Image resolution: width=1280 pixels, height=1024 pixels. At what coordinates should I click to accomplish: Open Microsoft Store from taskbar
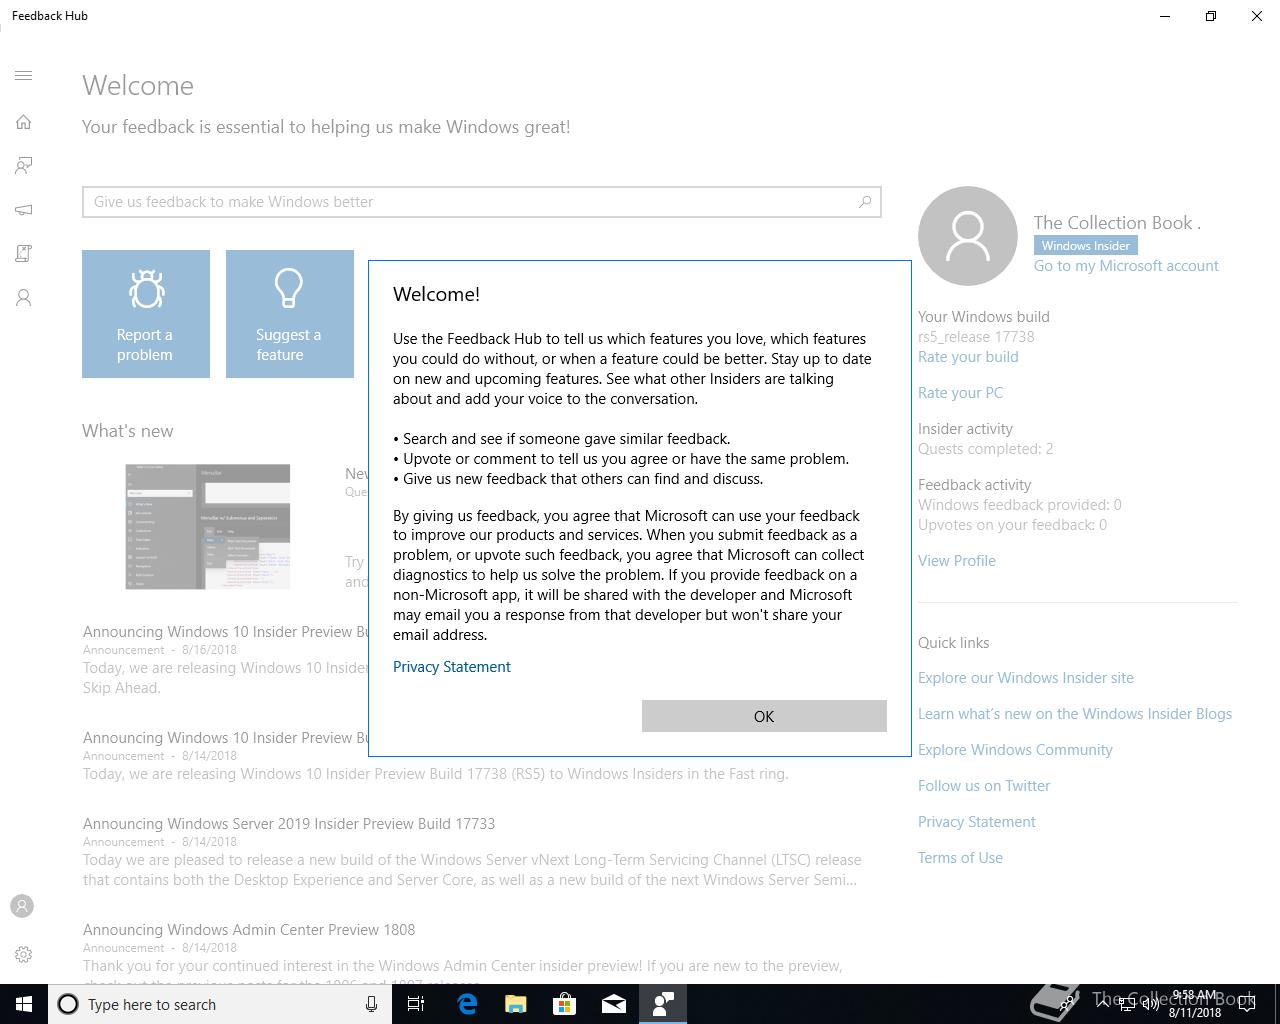coord(565,1004)
